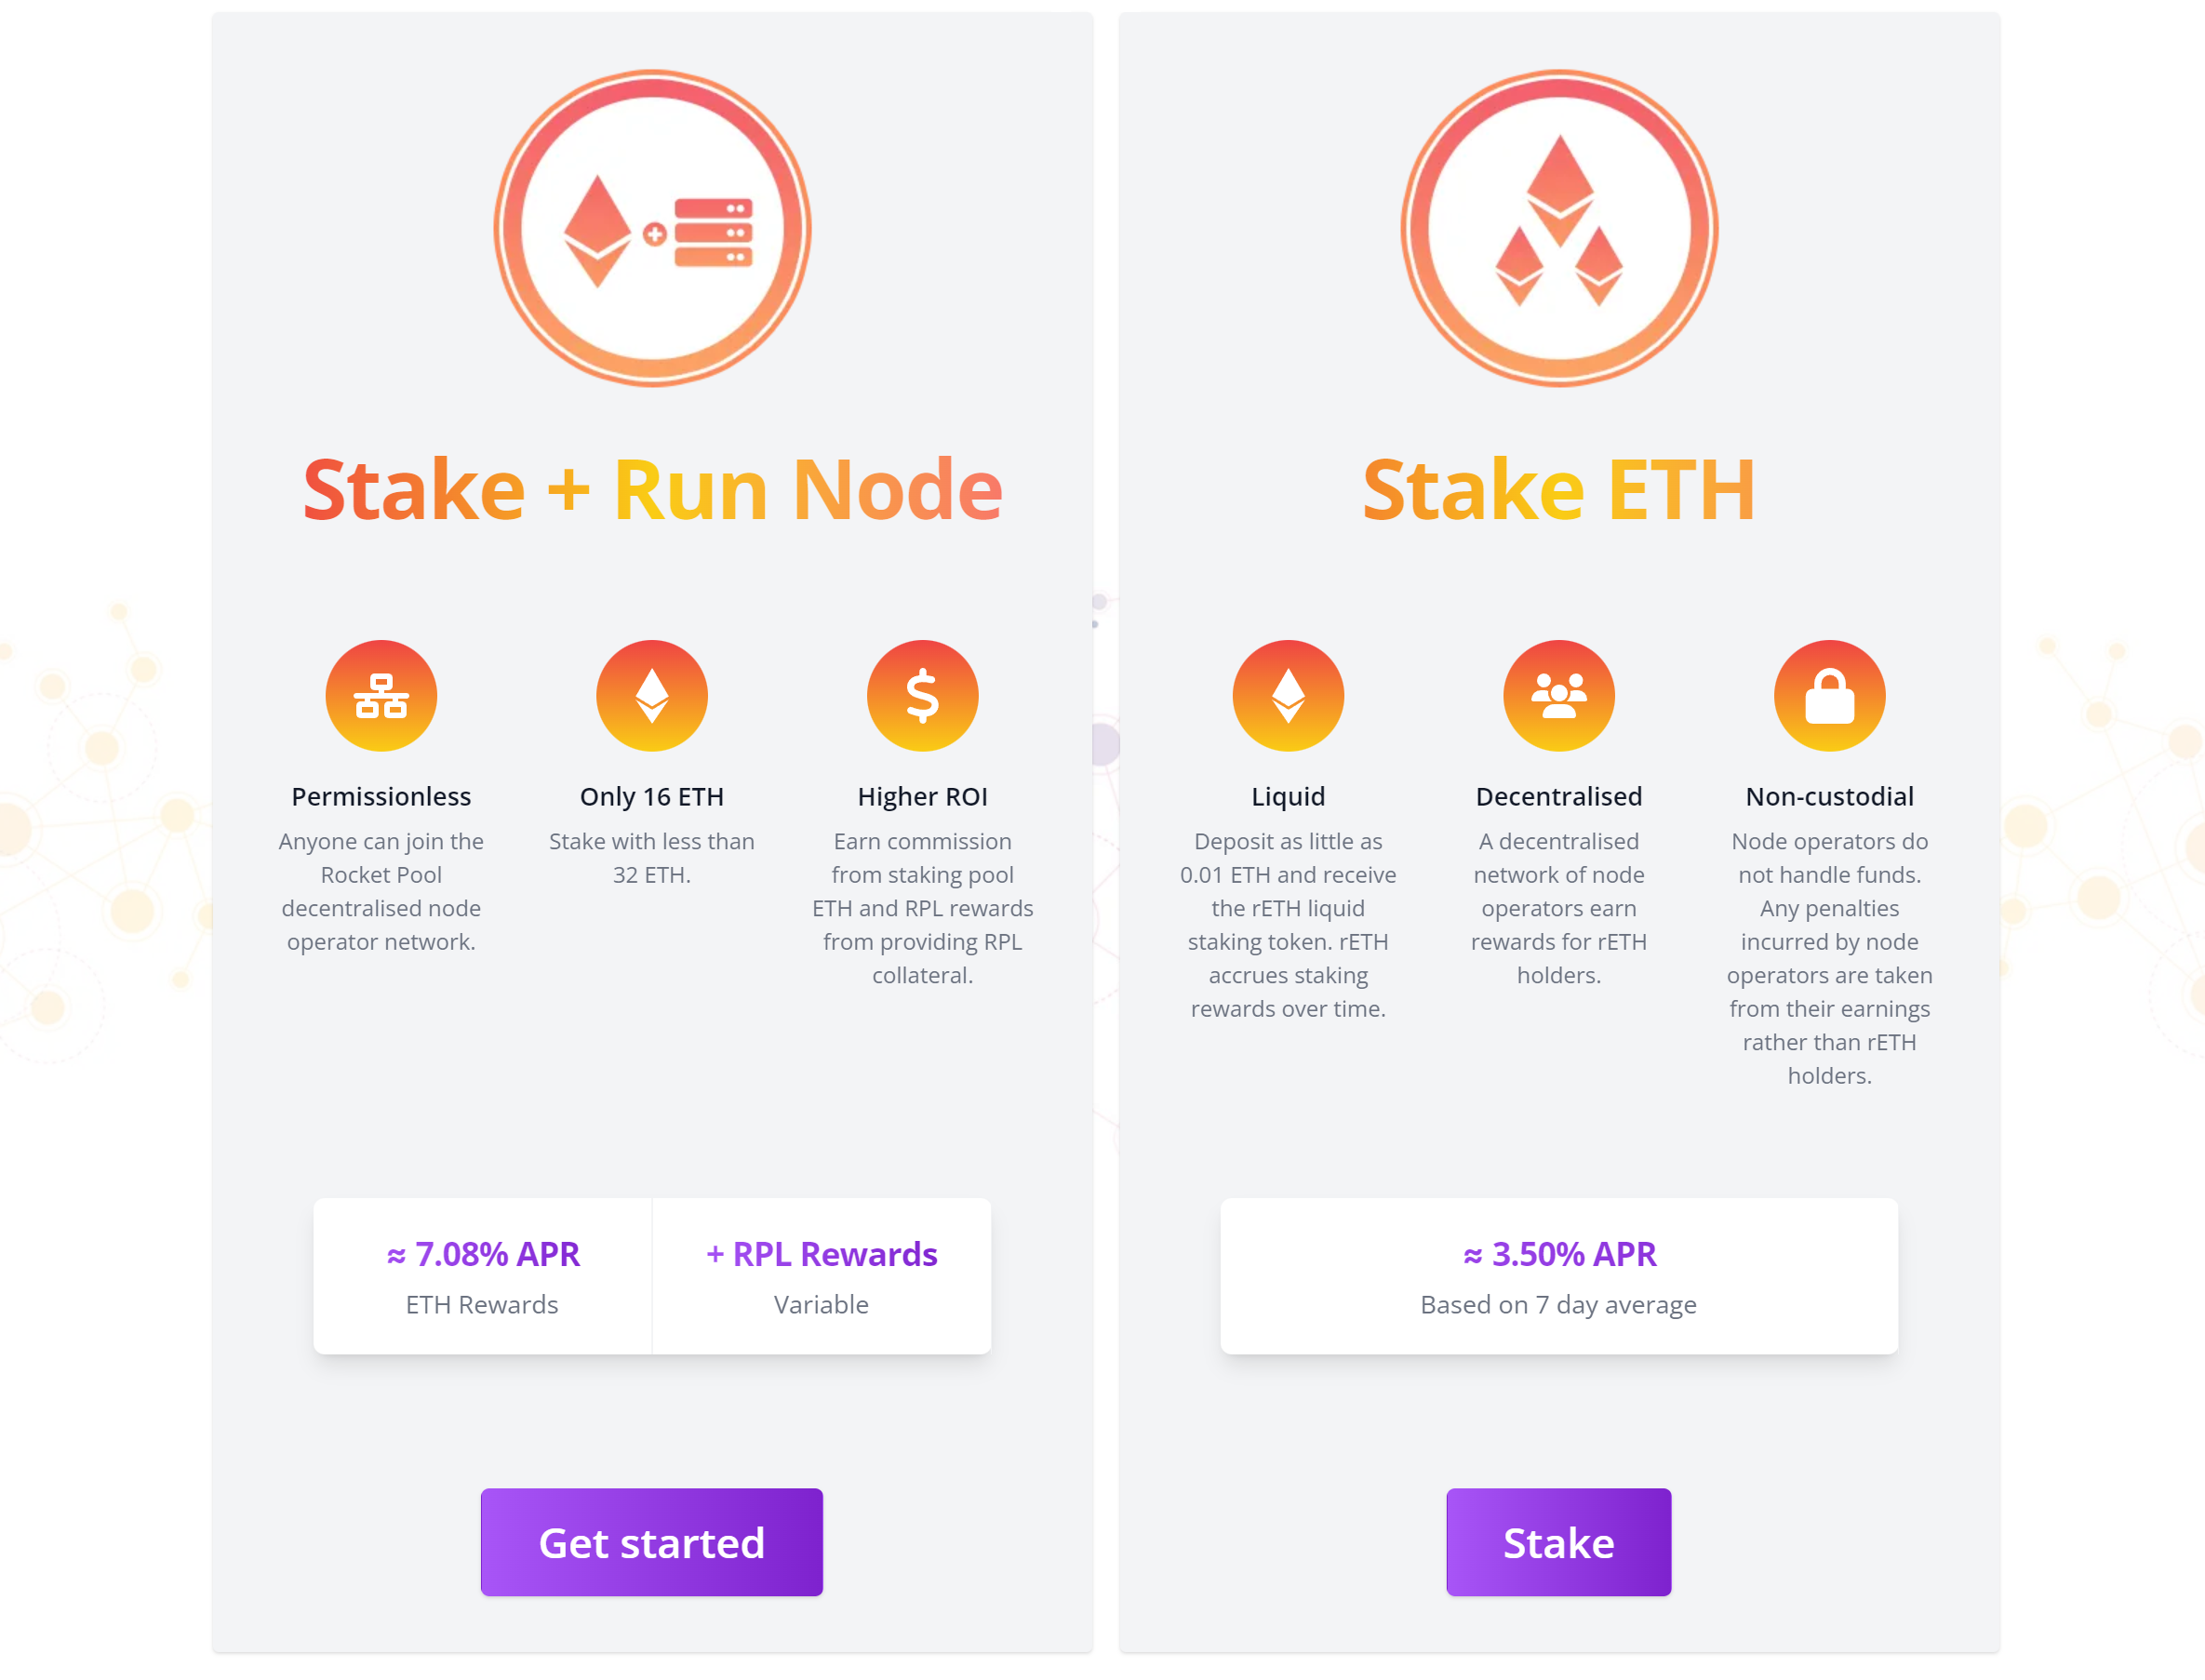
Task: Click the Decentralised users group icon
Action: [1558, 696]
